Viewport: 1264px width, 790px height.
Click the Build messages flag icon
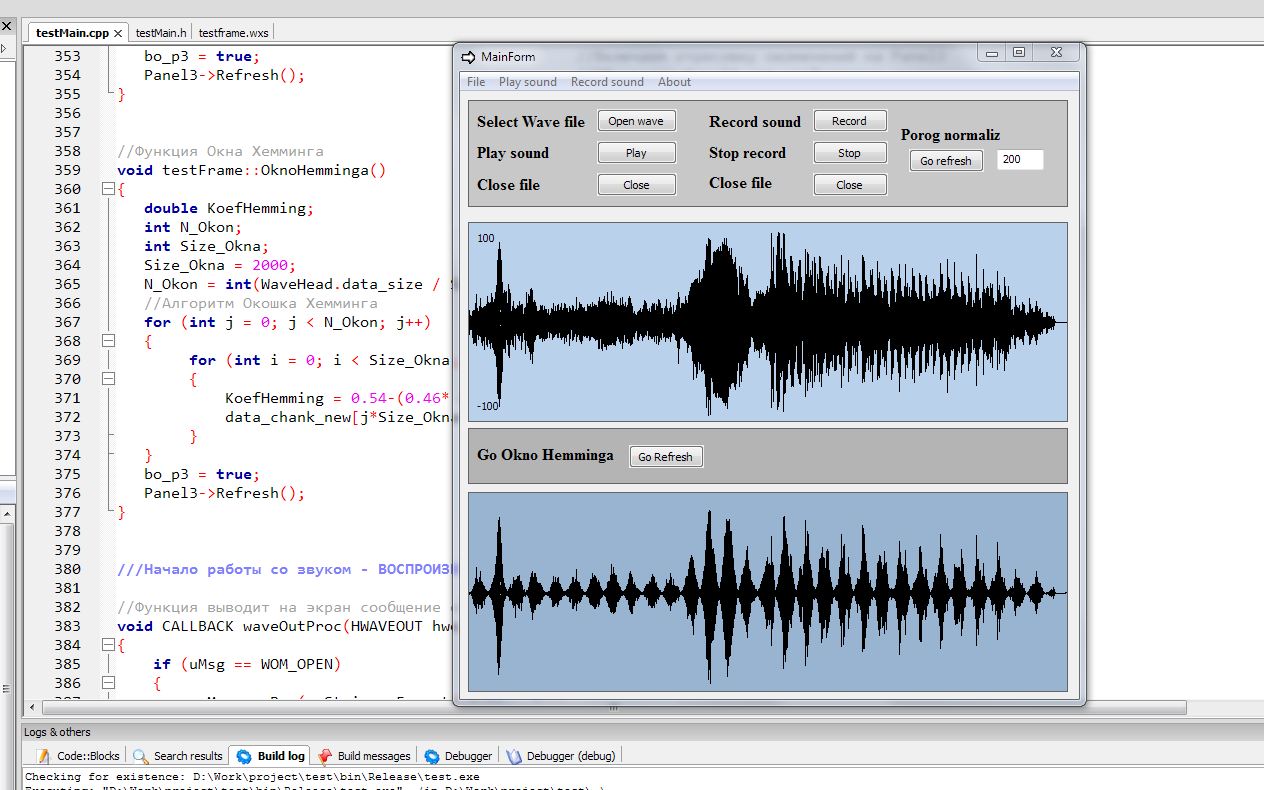click(x=325, y=756)
